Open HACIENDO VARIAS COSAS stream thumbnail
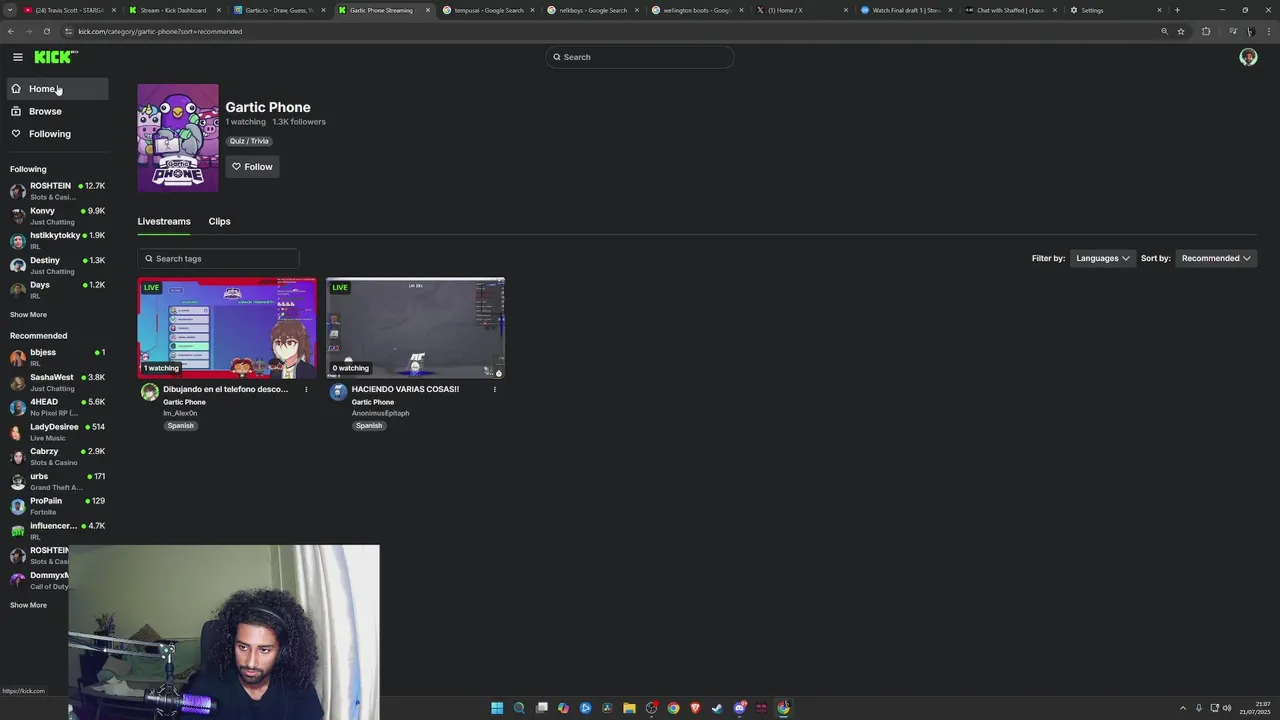Image resolution: width=1280 pixels, height=720 pixels. pyautogui.click(x=415, y=328)
